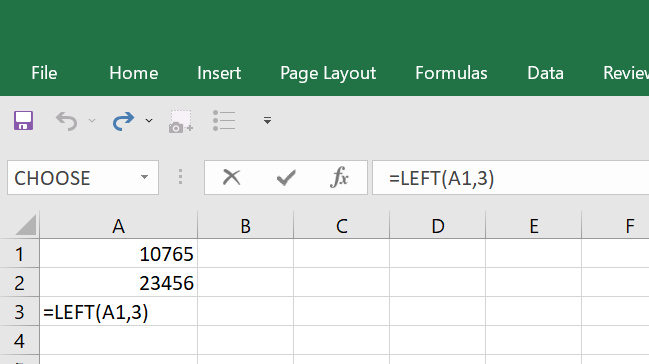Select column E header

pyautogui.click(x=534, y=226)
